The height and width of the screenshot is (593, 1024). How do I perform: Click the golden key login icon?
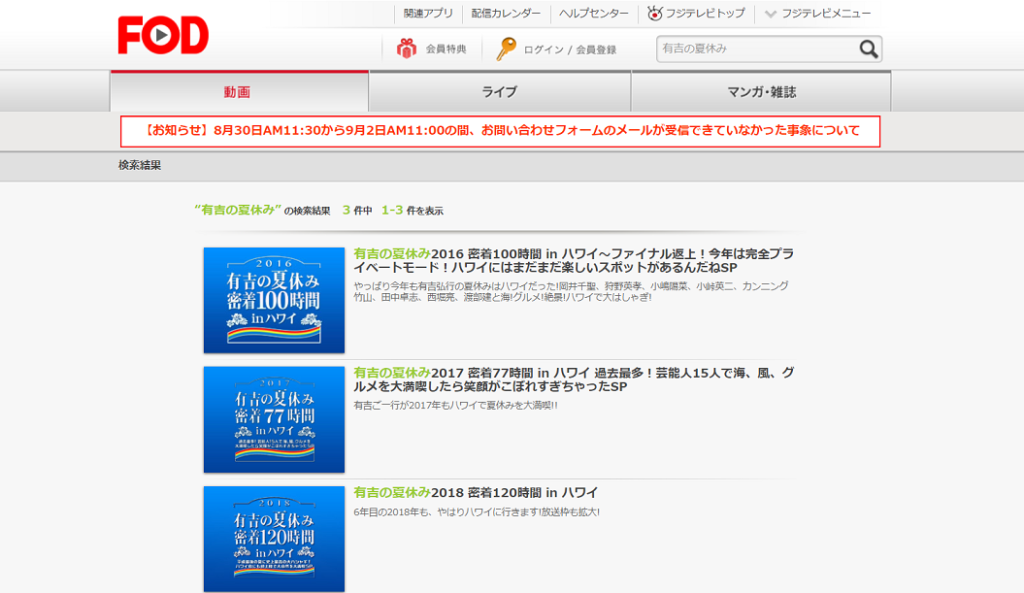coord(506,49)
